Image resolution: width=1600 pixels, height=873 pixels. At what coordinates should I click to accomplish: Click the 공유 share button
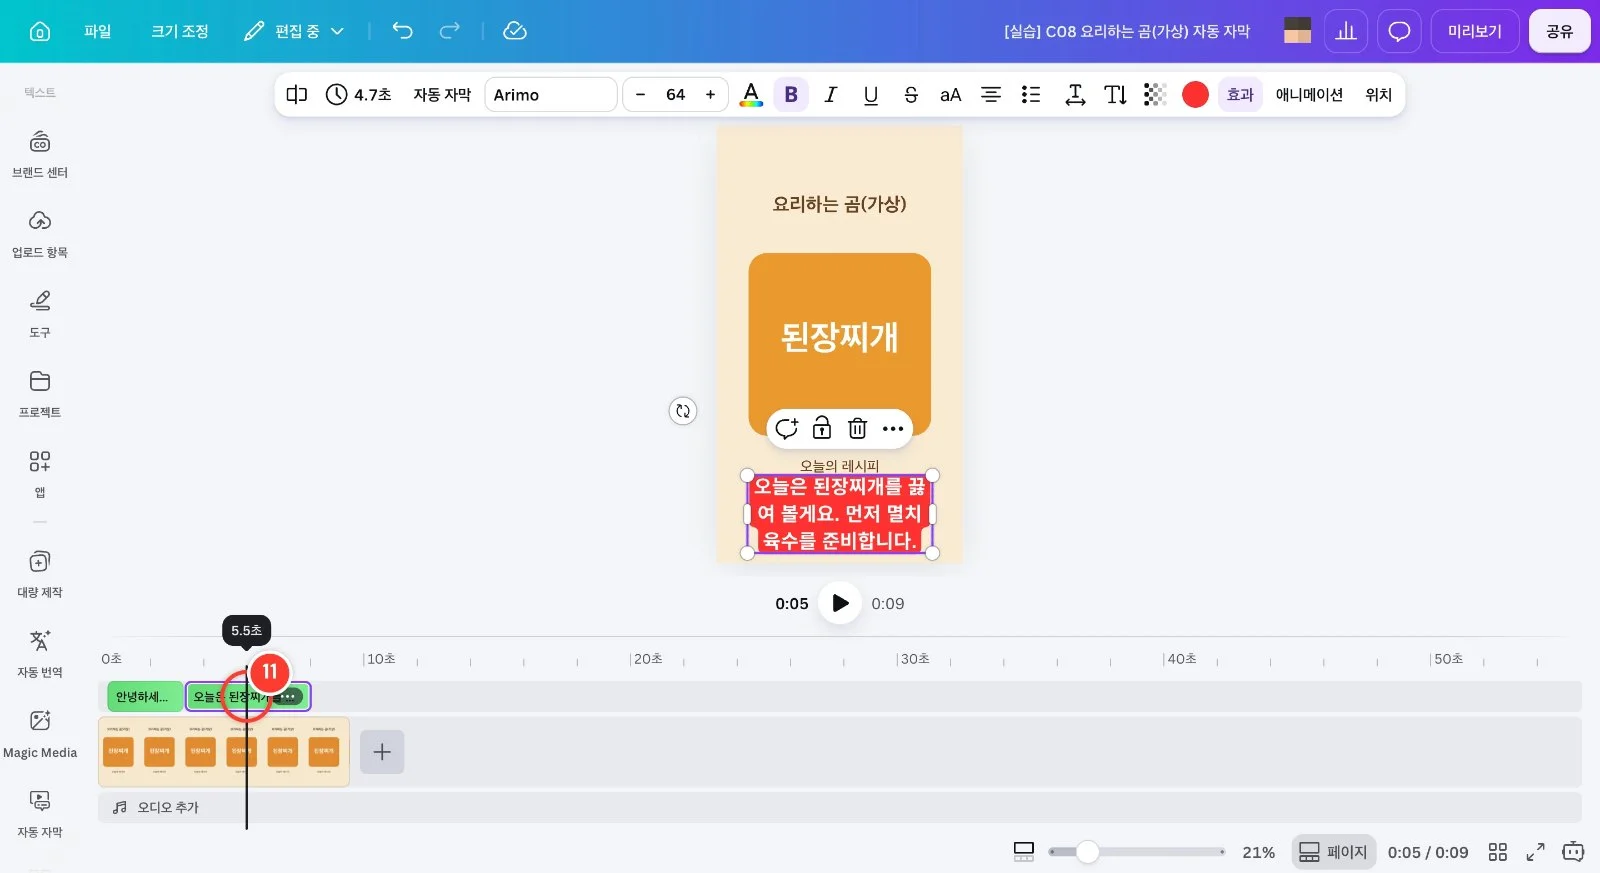coord(1559,31)
